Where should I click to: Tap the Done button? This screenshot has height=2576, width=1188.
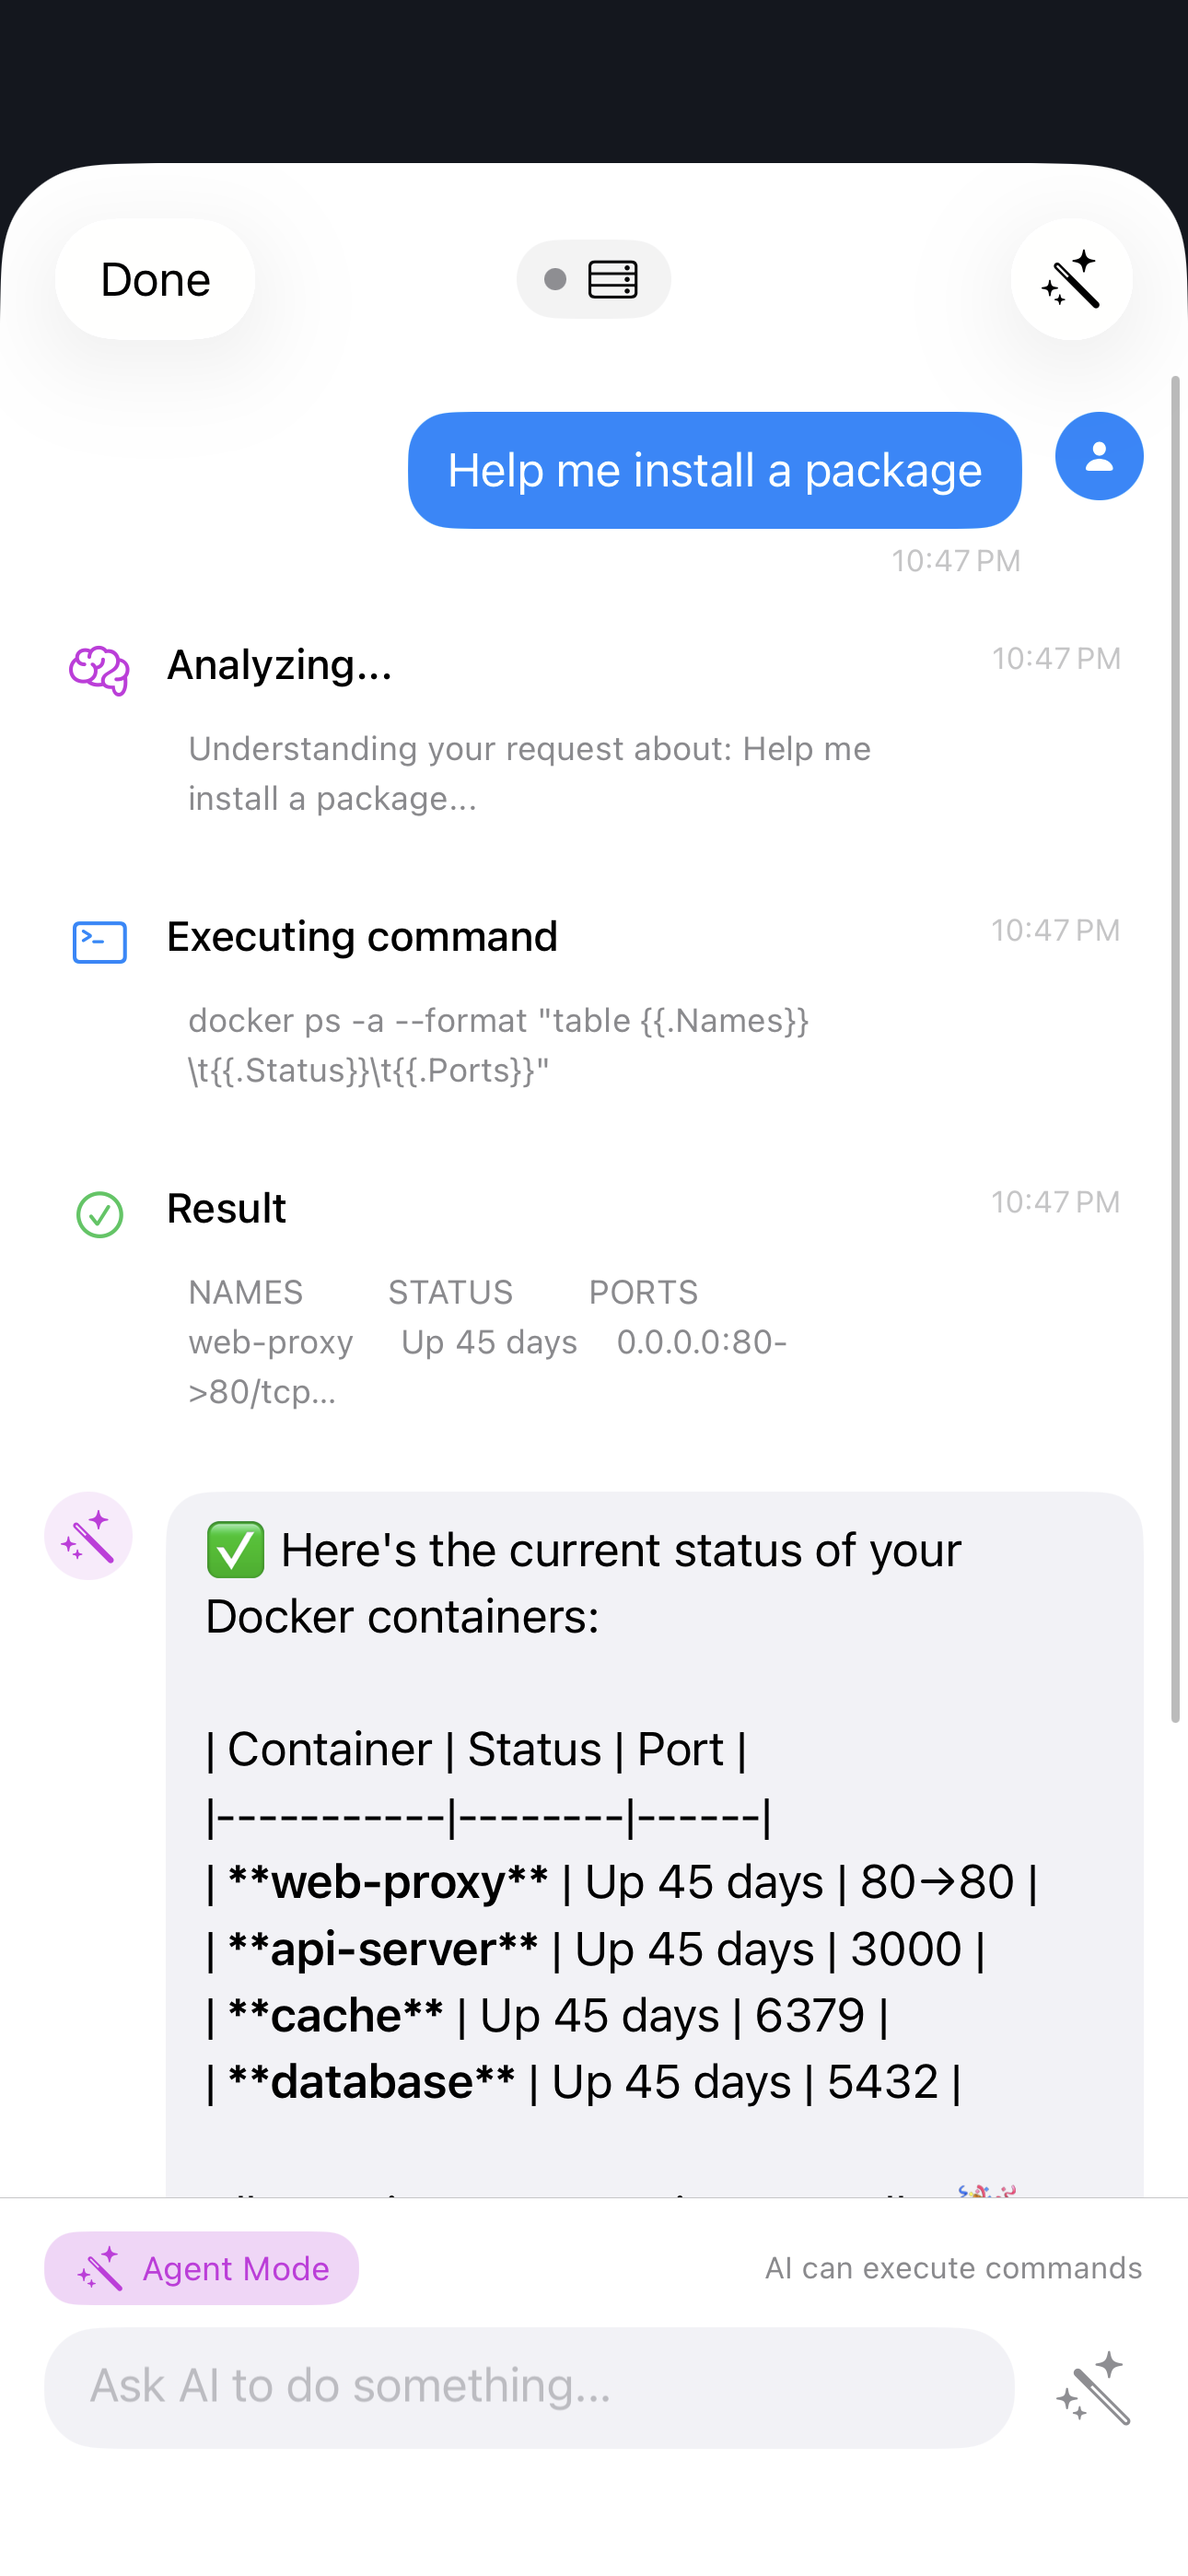tap(154, 280)
